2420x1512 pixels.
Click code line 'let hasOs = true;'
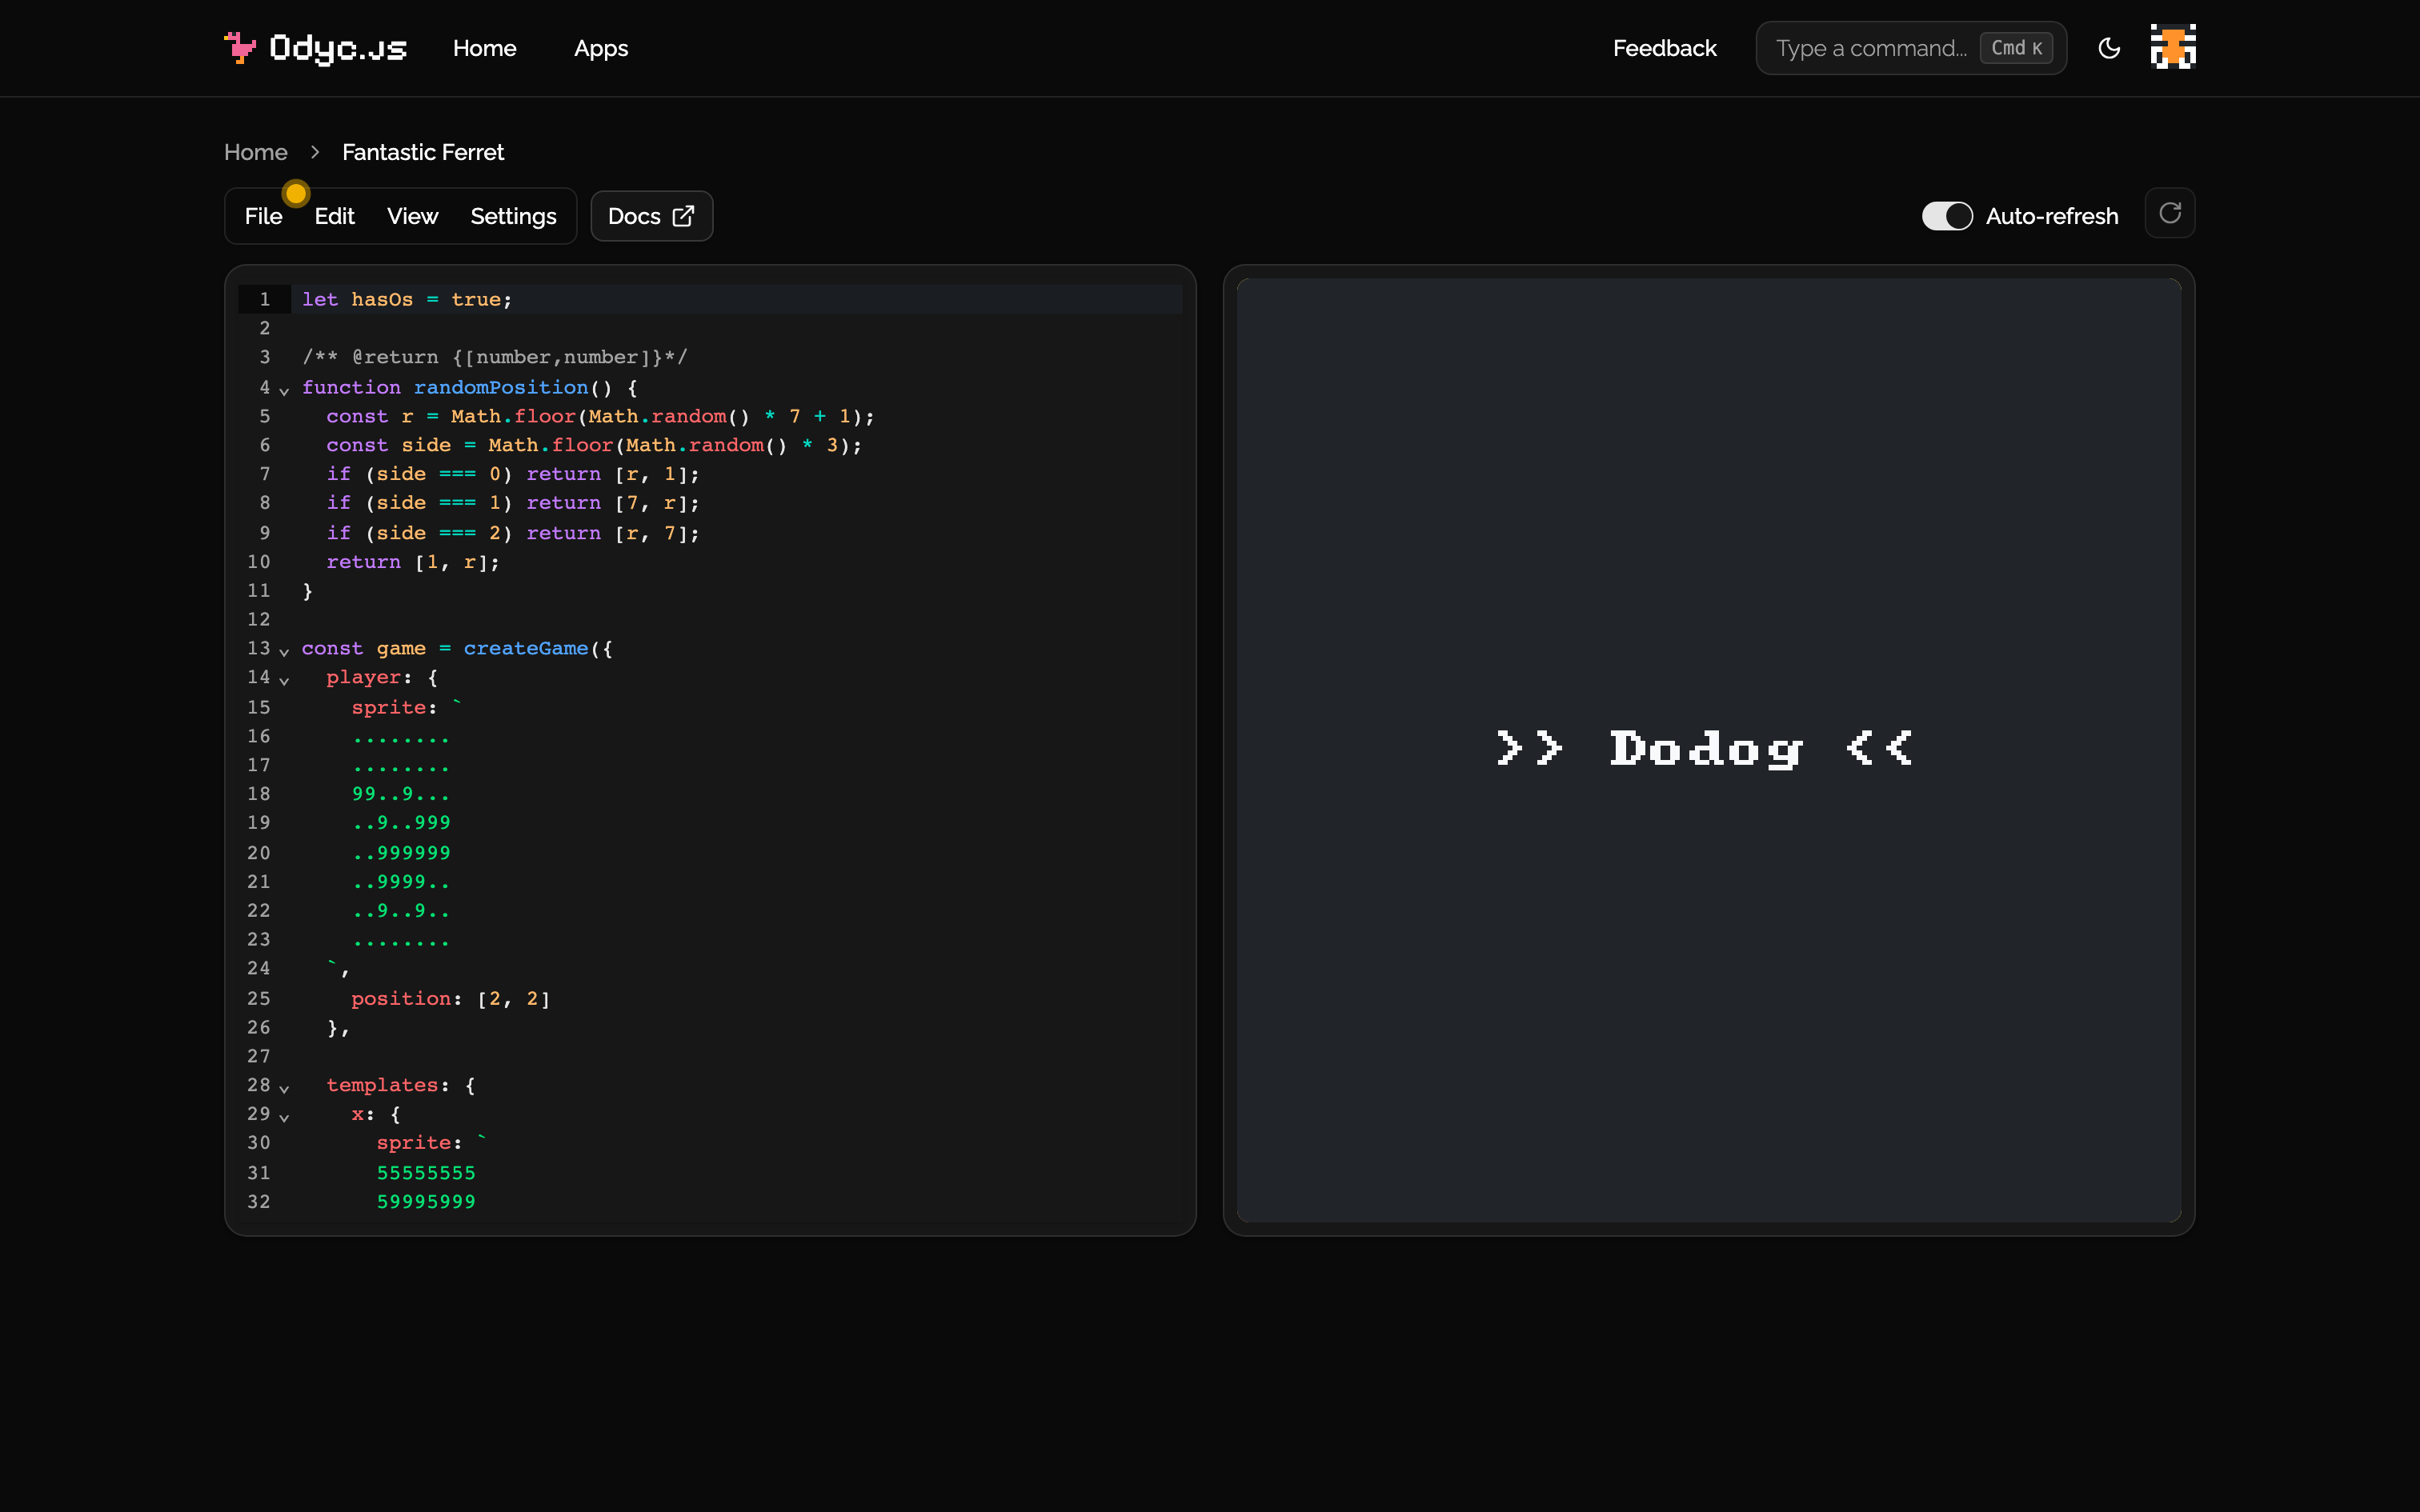406,299
